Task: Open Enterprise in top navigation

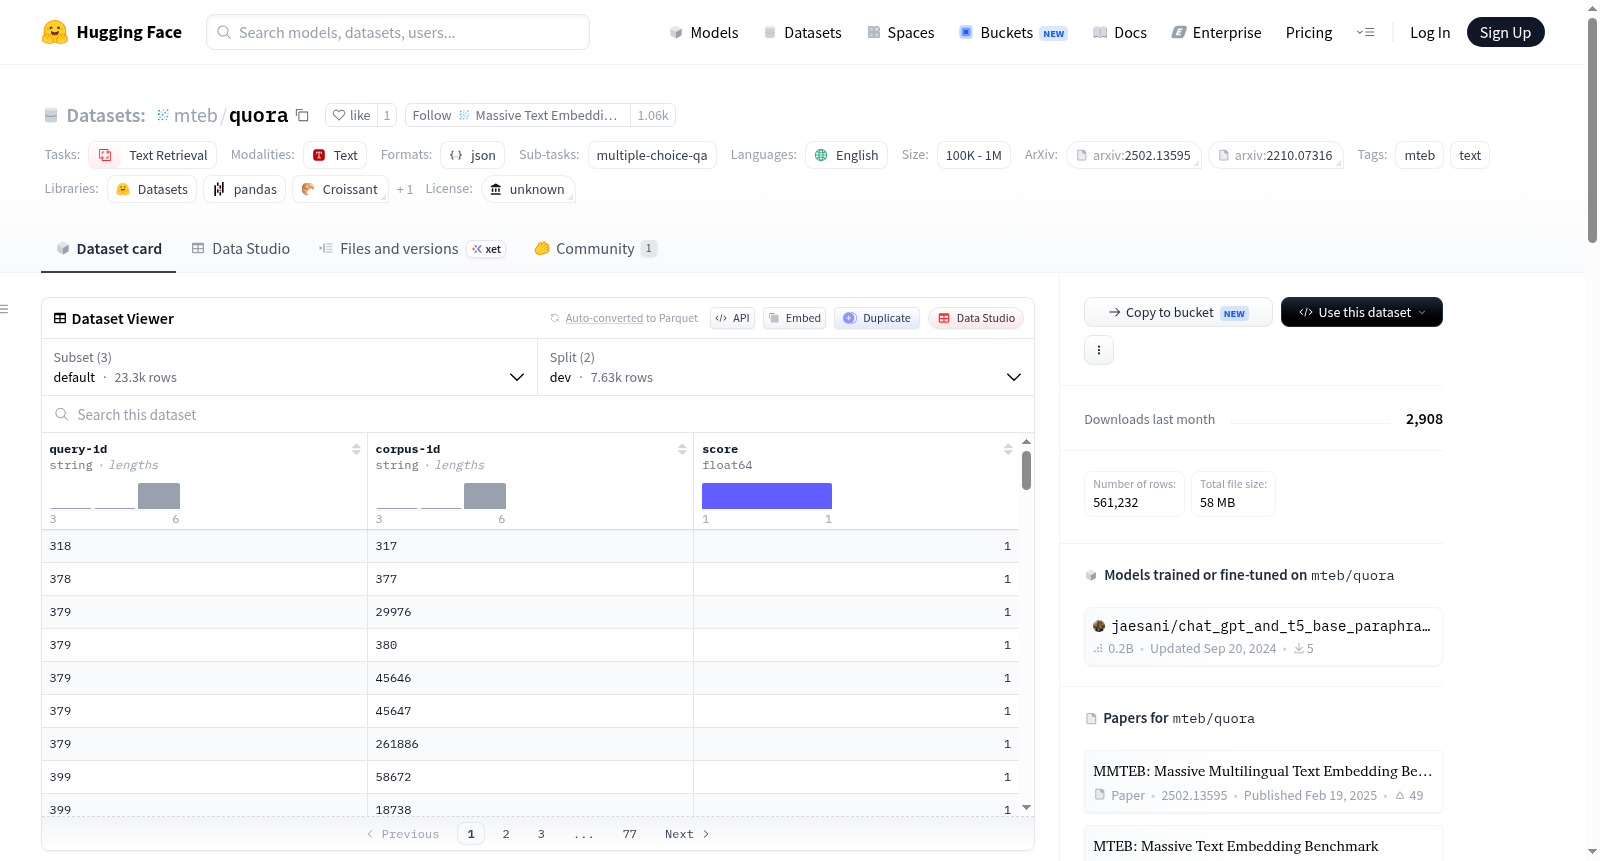Action: pyautogui.click(x=1216, y=32)
